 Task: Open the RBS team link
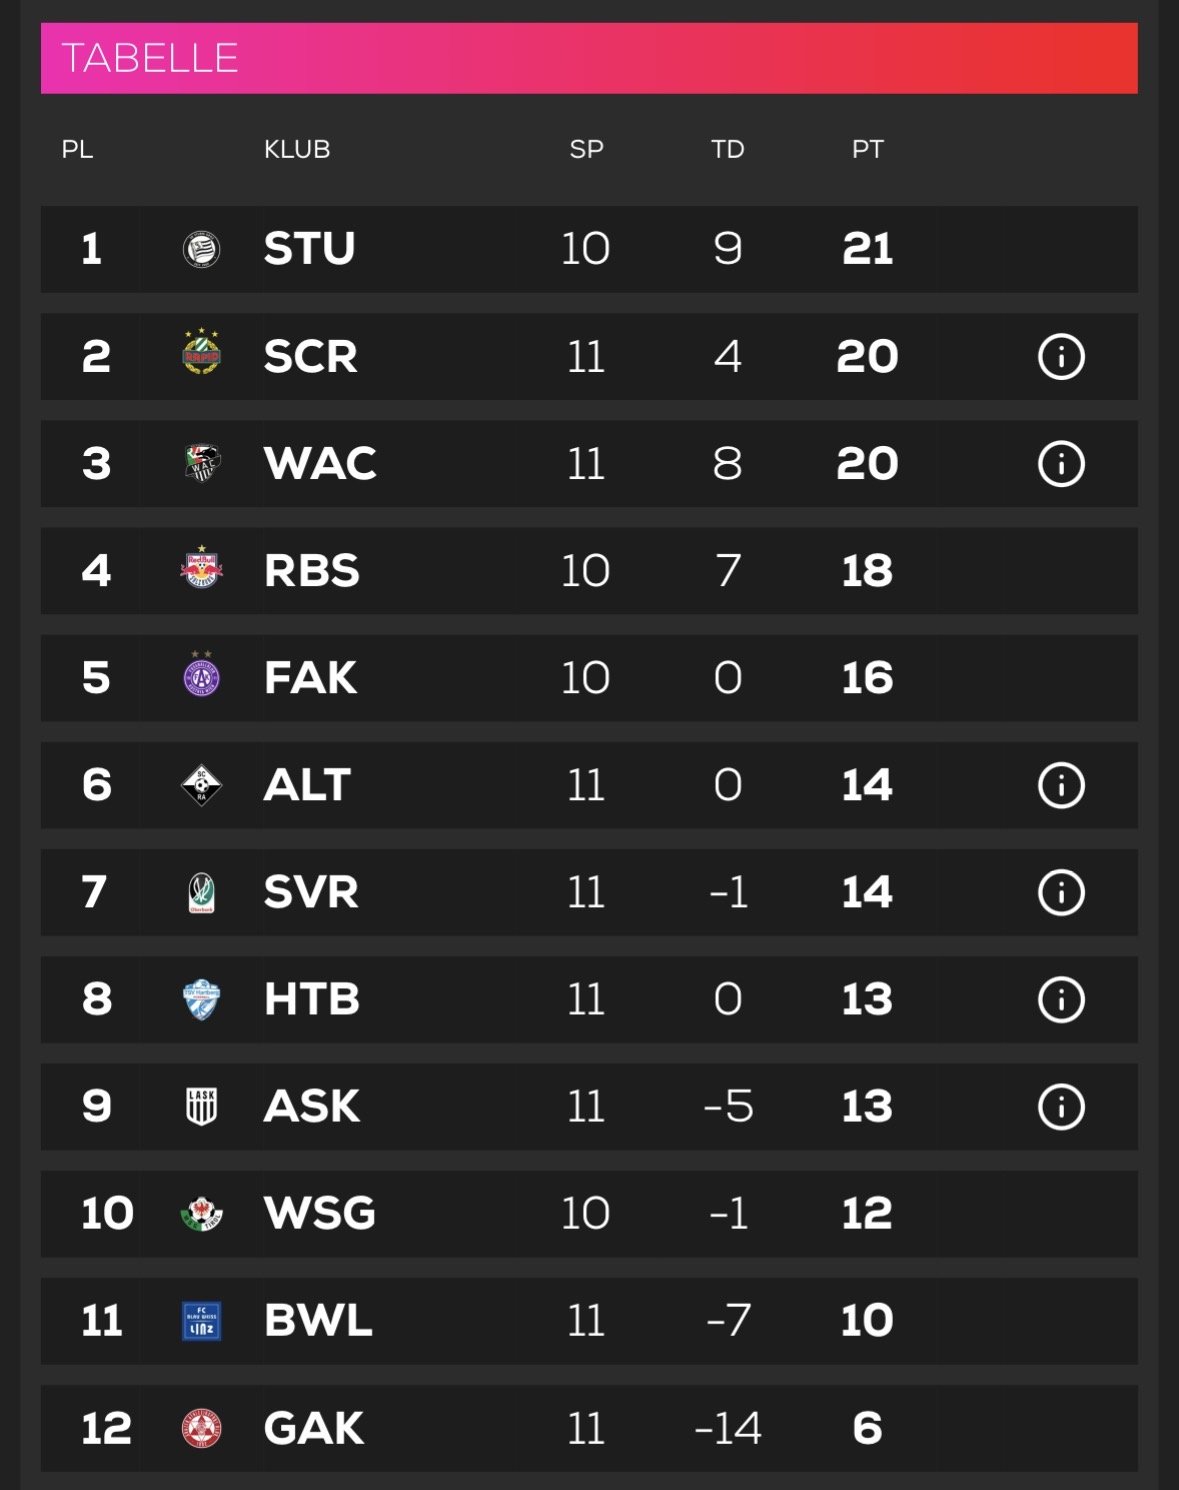311,571
